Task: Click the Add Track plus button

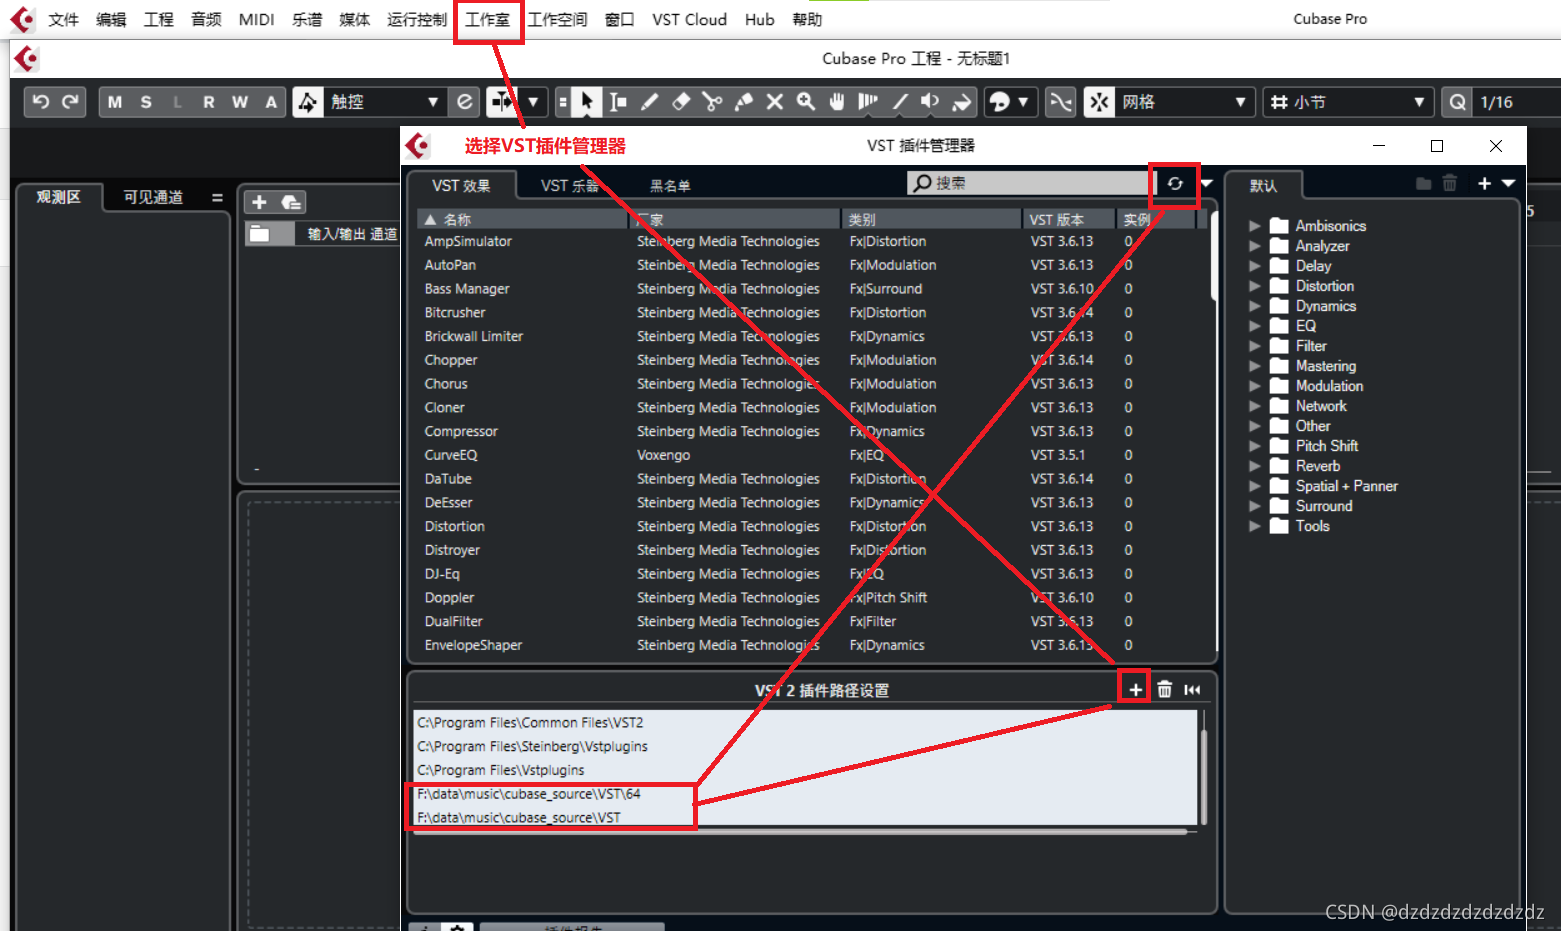Action: click(x=259, y=202)
